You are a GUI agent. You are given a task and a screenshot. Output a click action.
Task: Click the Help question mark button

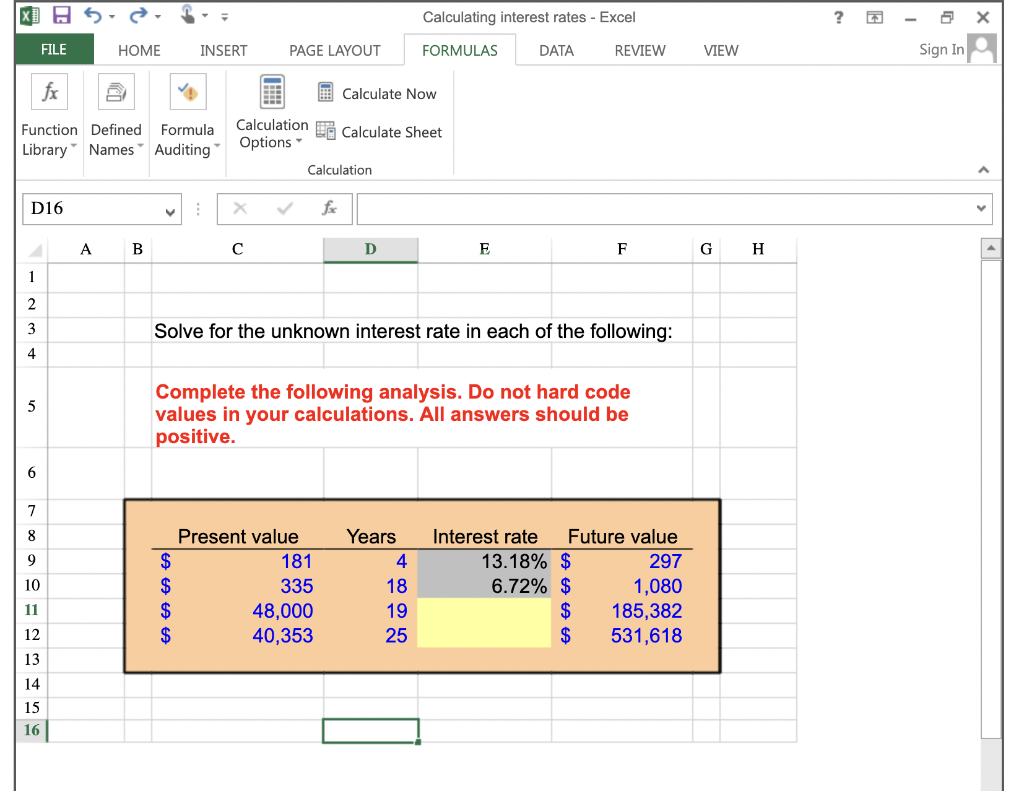(838, 16)
